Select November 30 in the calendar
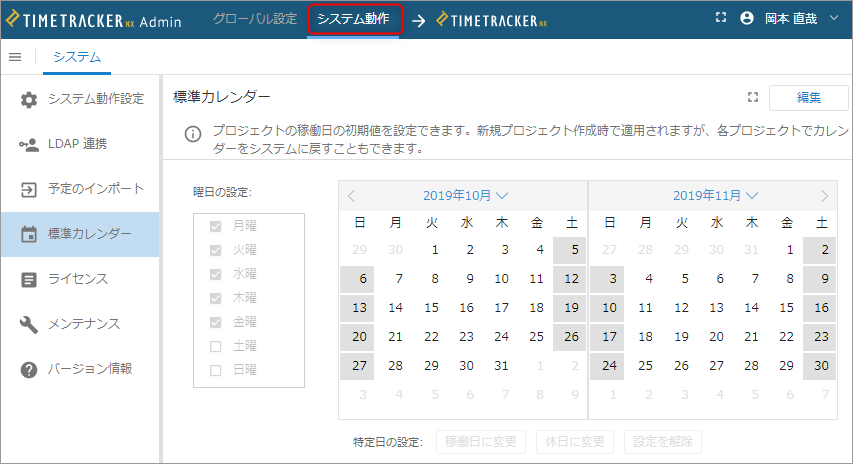 tap(820, 366)
